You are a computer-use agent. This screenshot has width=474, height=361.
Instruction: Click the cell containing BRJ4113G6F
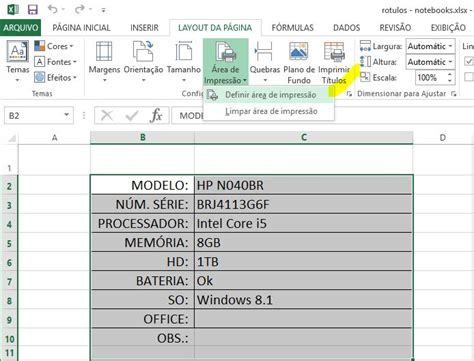tap(304, 204)
